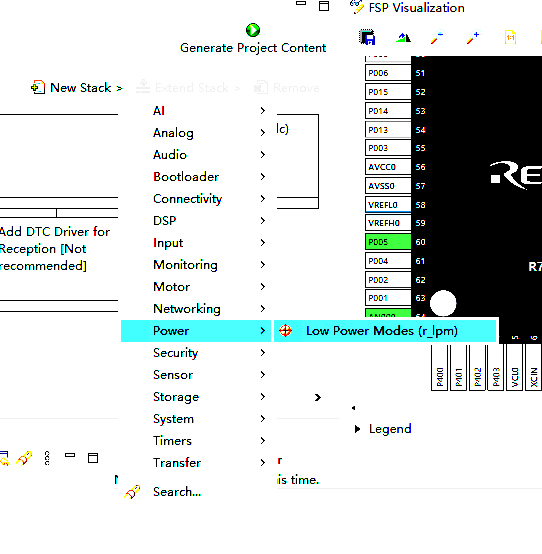
Task: Expand the Legend section
Action: [358, 429]
